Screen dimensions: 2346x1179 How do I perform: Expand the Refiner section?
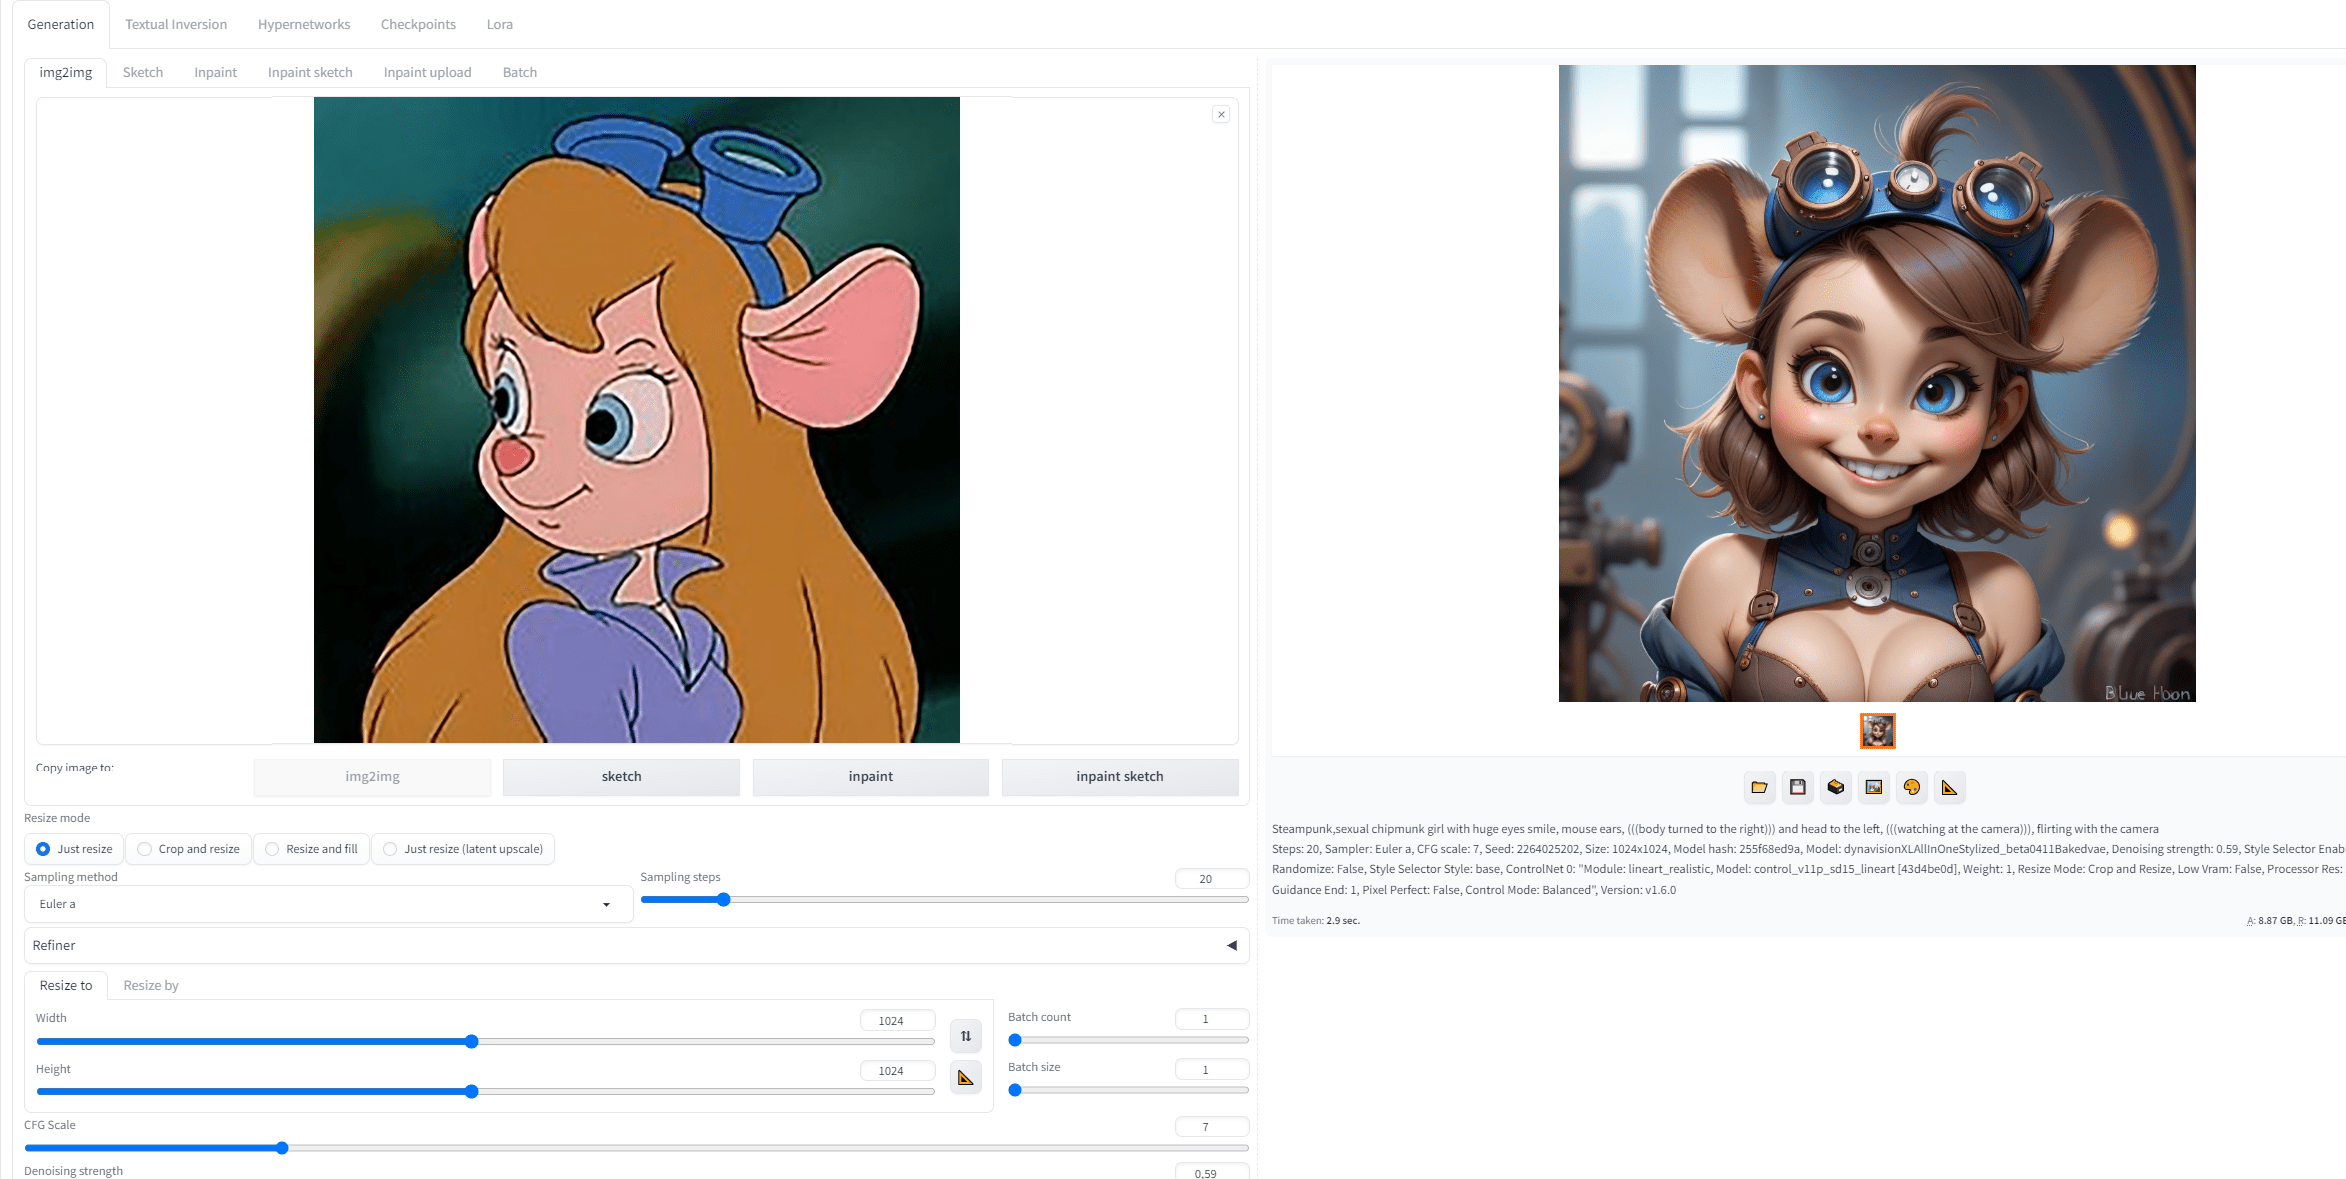636,945
